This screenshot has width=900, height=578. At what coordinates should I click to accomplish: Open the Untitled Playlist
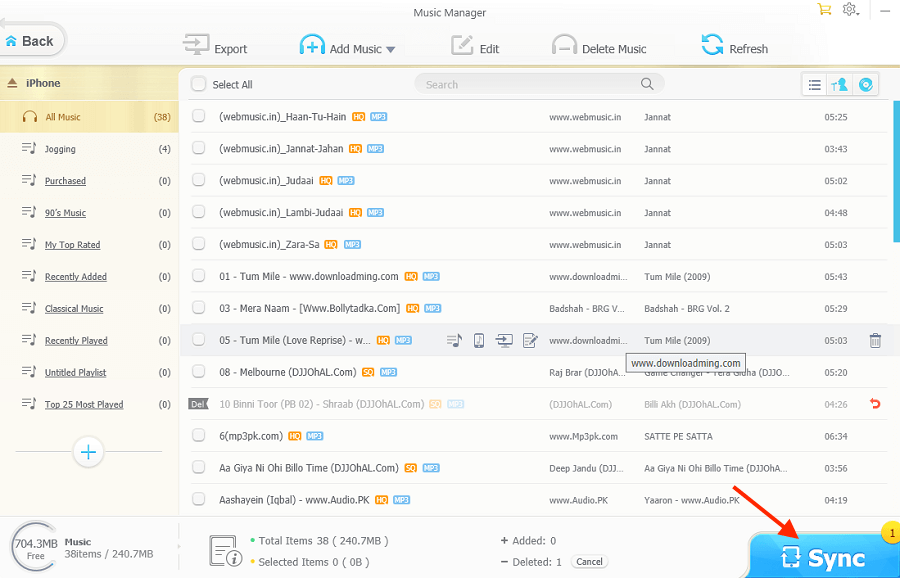76,373
